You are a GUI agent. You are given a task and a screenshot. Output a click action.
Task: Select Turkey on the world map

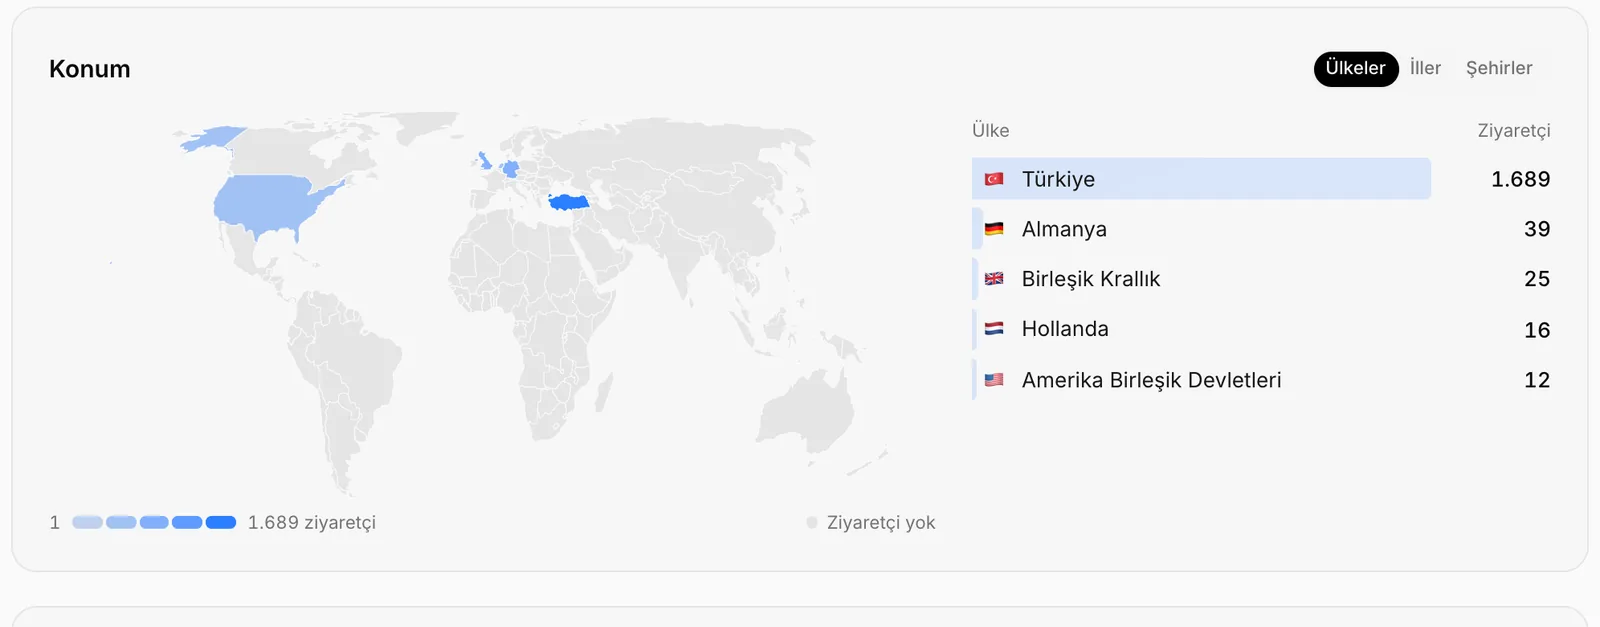(x=569, y=202)
